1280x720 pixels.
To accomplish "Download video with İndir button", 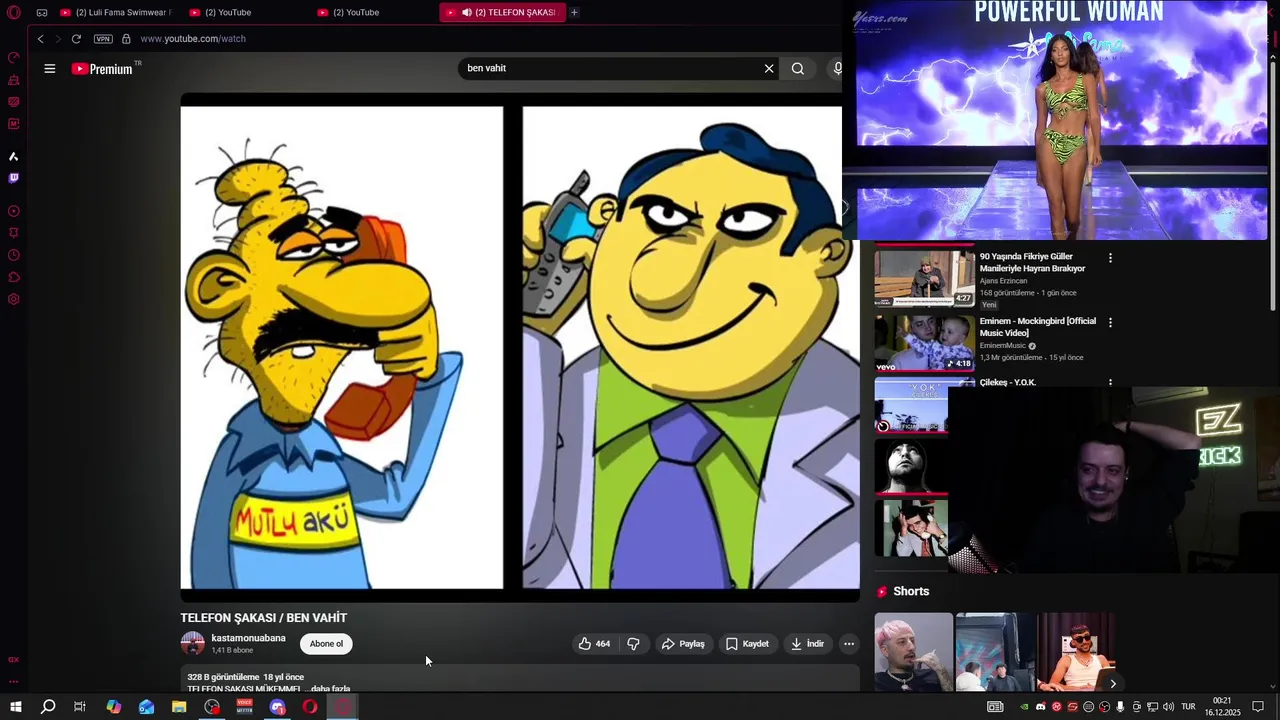I will 808,644.
